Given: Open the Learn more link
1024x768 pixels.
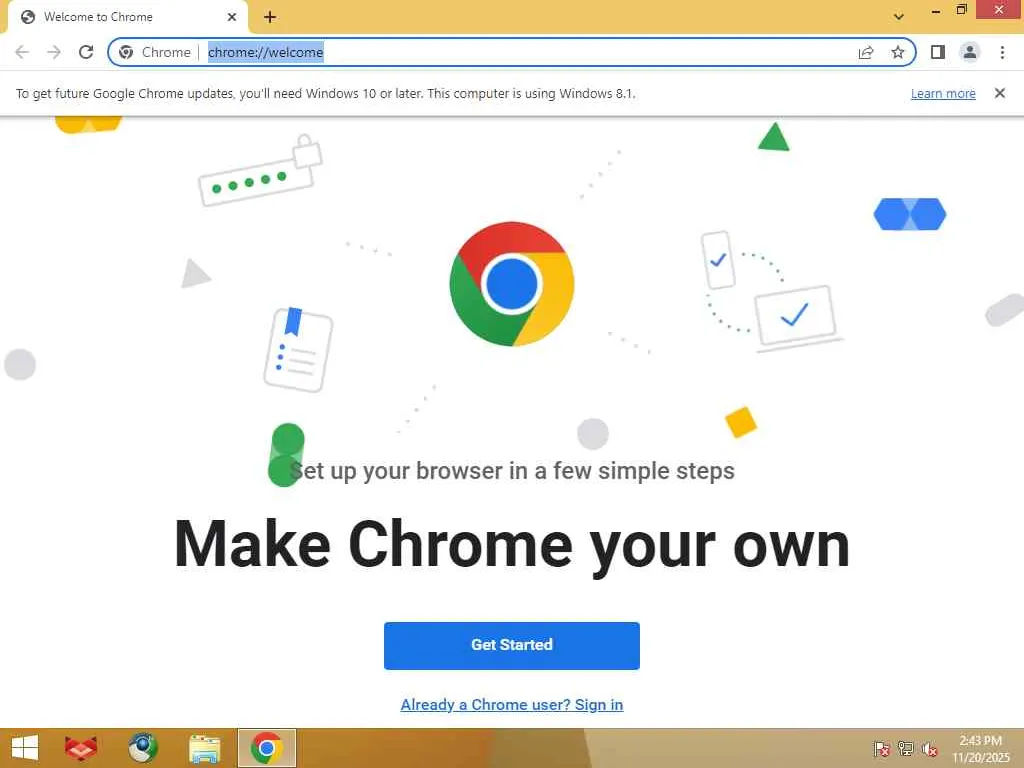Looking at the screenshot, I should point(943,93).
